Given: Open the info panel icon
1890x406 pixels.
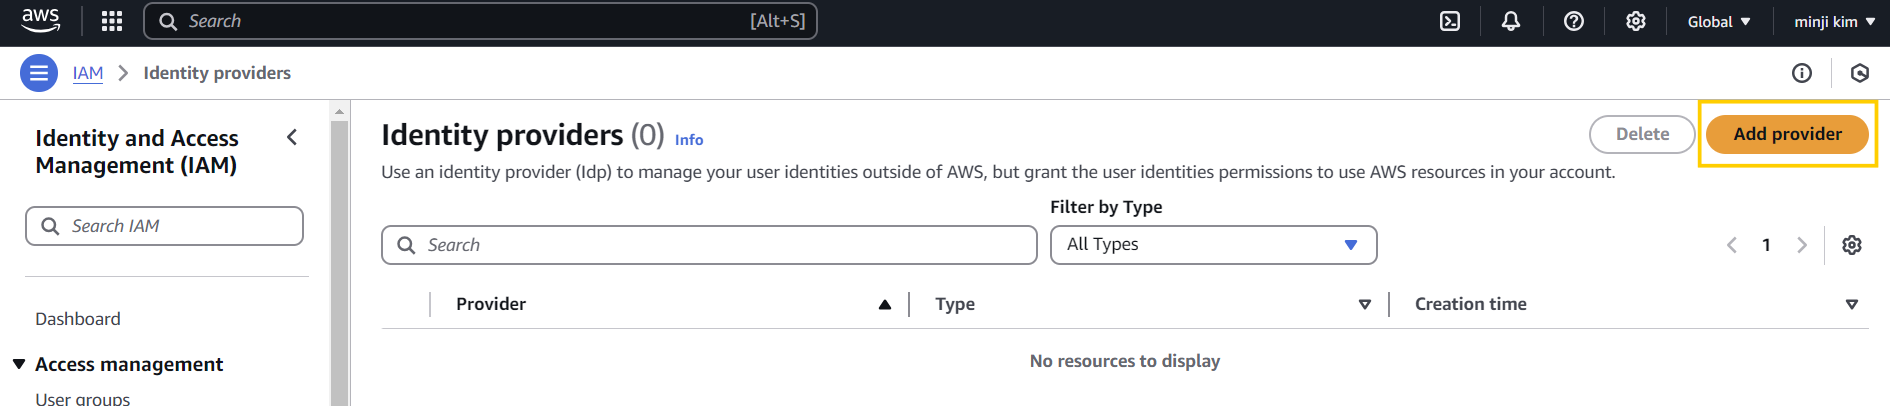Looking at the screenshot, I should click(x=1802, y=73).
